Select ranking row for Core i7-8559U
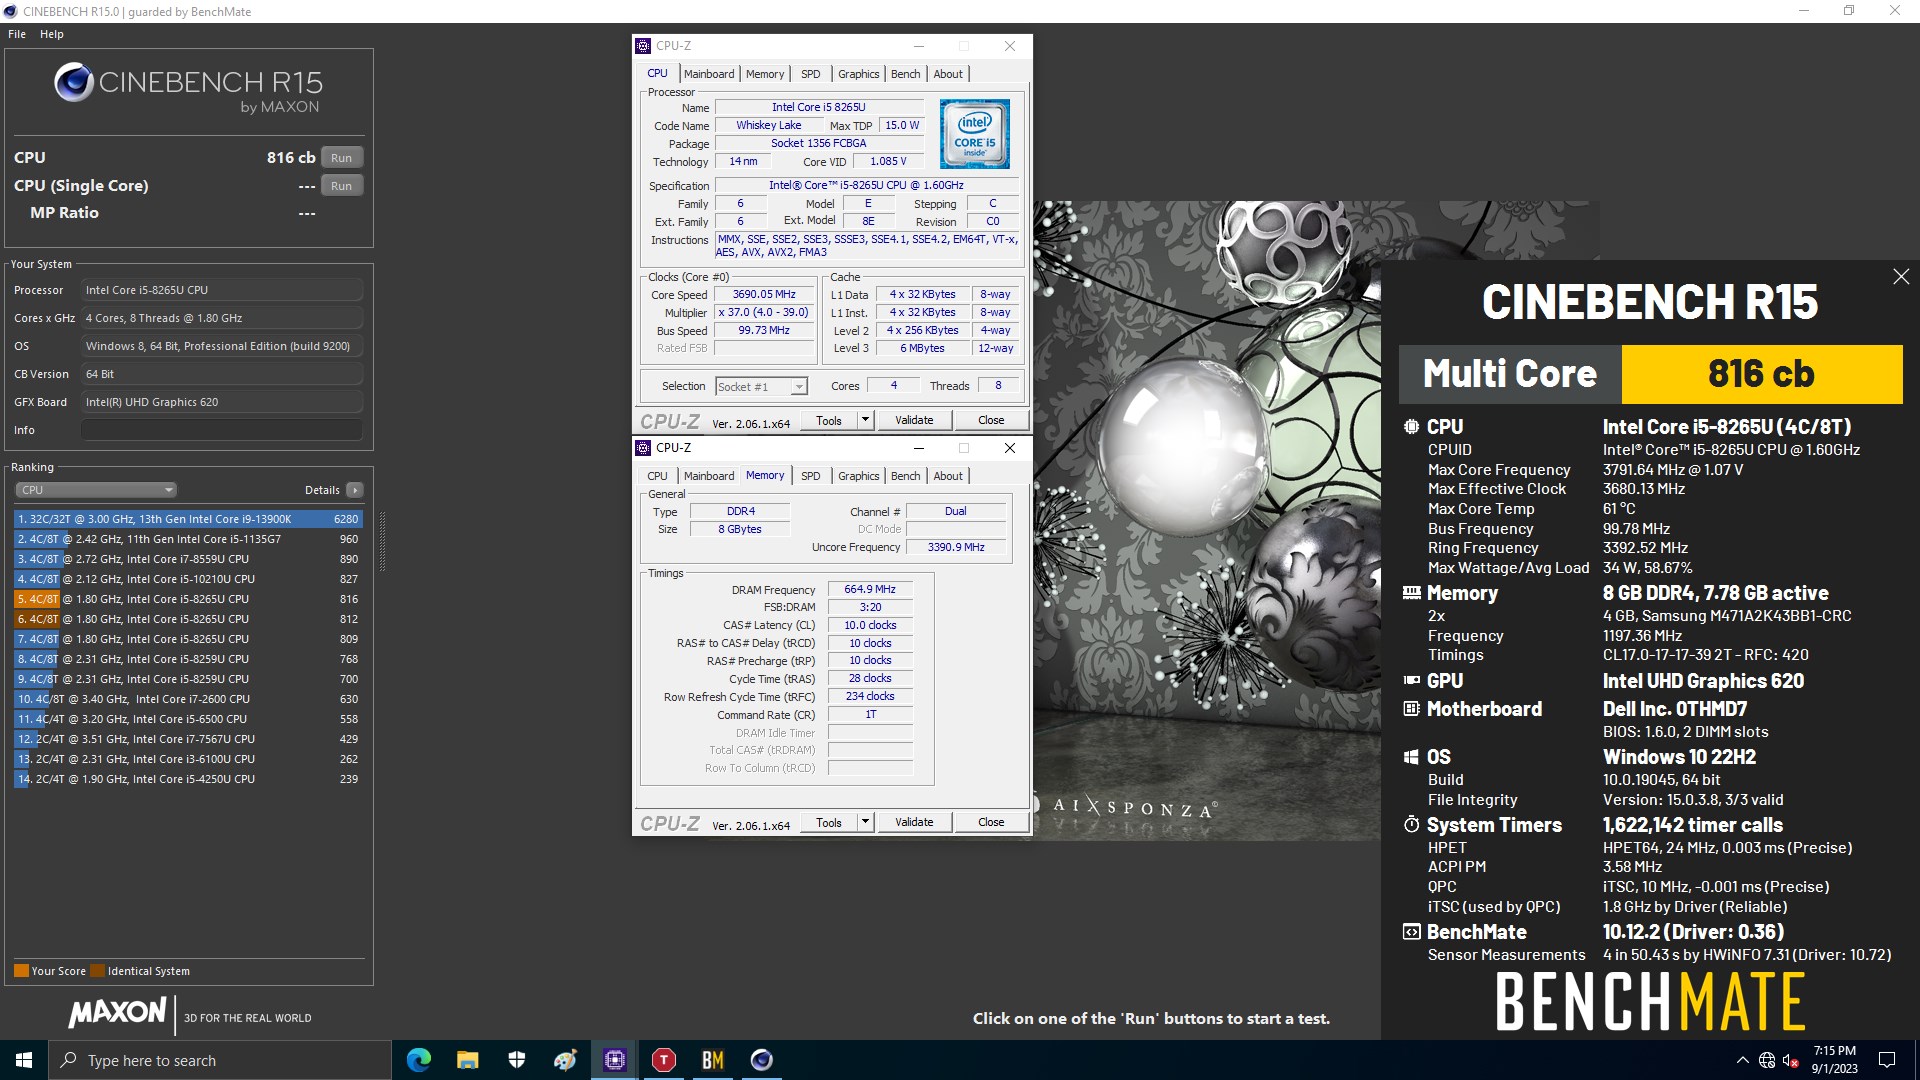The image size is (1920, 1080). pyautogui.click(x=188, y=559)
